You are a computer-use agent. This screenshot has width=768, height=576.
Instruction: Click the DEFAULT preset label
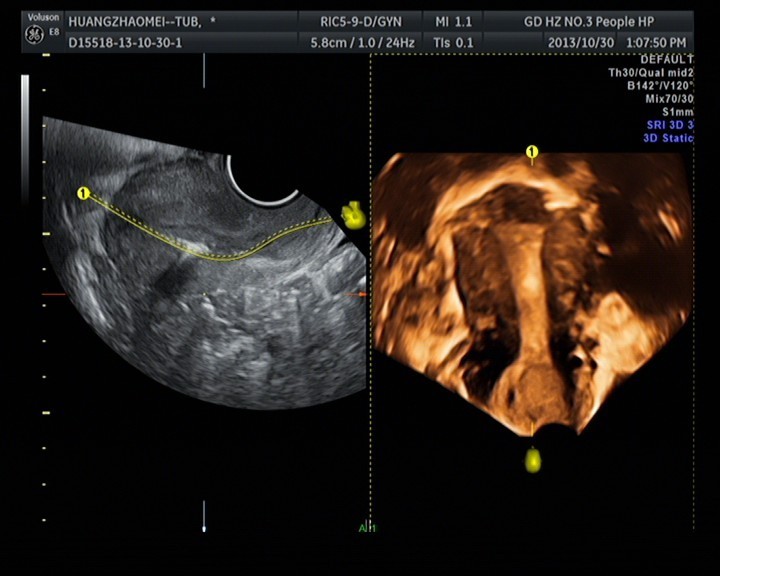click(667, 60)
